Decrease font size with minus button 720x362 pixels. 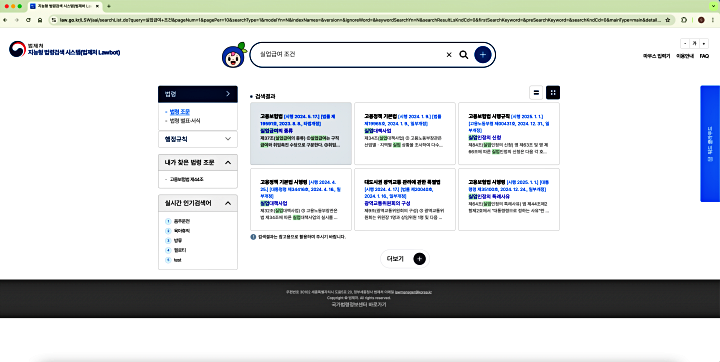685,43
